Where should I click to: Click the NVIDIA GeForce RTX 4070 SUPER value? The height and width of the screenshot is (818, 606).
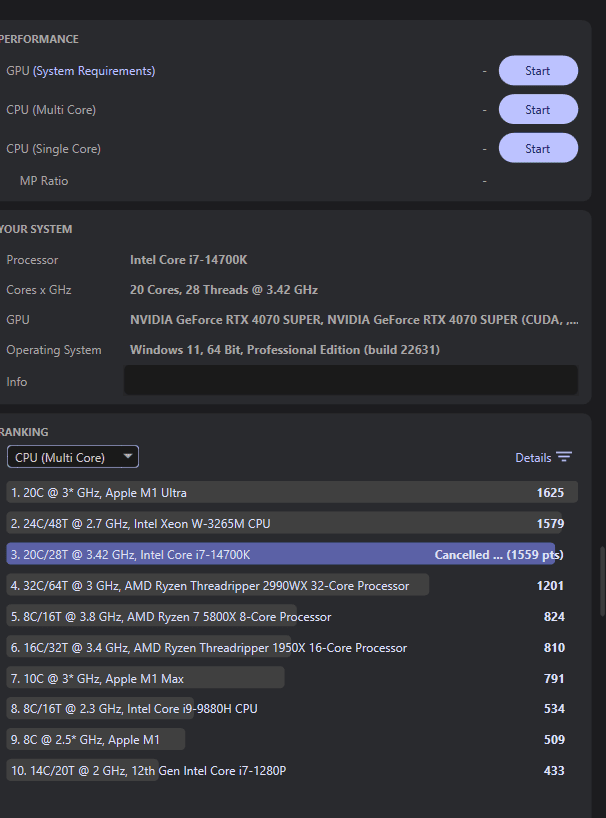click(354, 320)
